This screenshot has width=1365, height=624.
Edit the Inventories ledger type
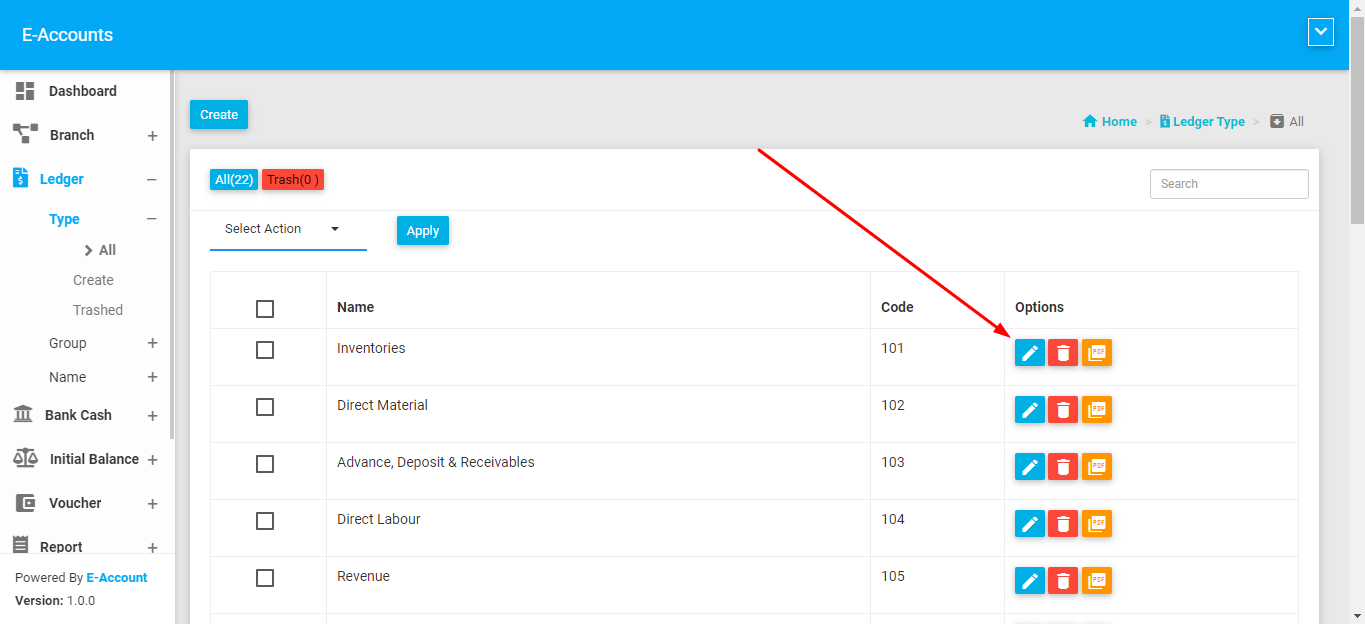tap(1029, 353)
